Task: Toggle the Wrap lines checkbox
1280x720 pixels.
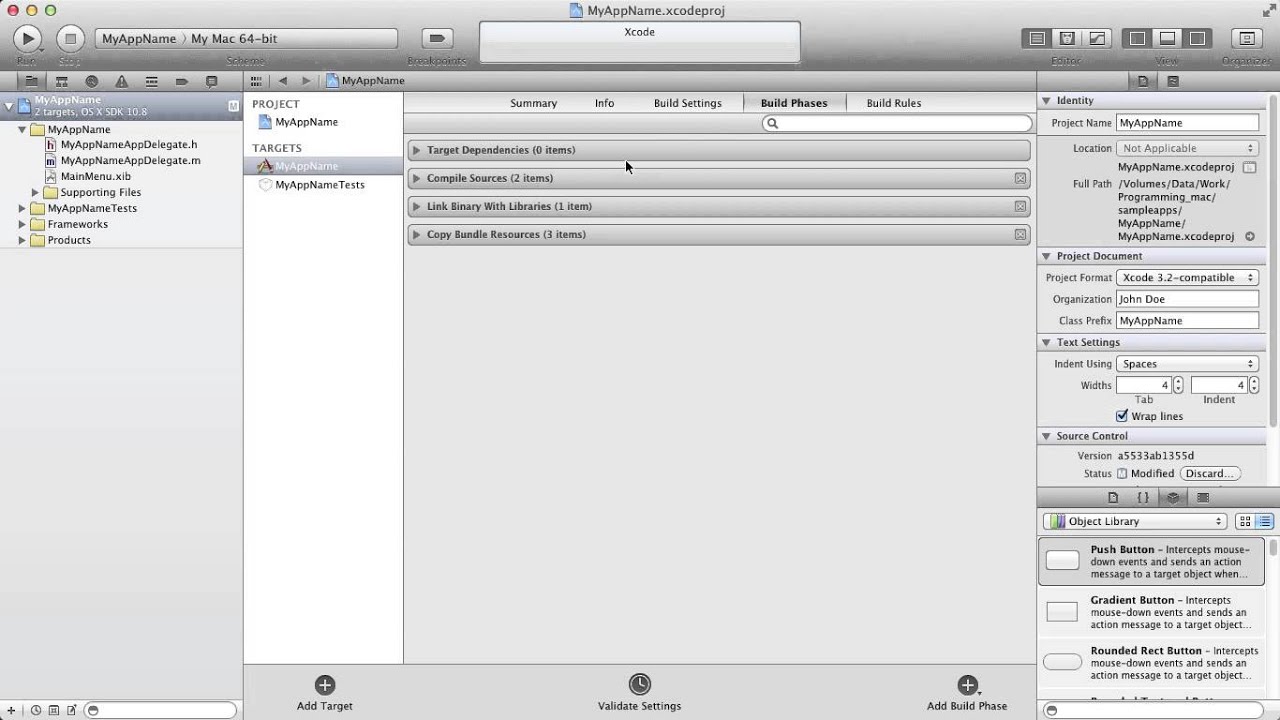Action: click(1122, 416)
